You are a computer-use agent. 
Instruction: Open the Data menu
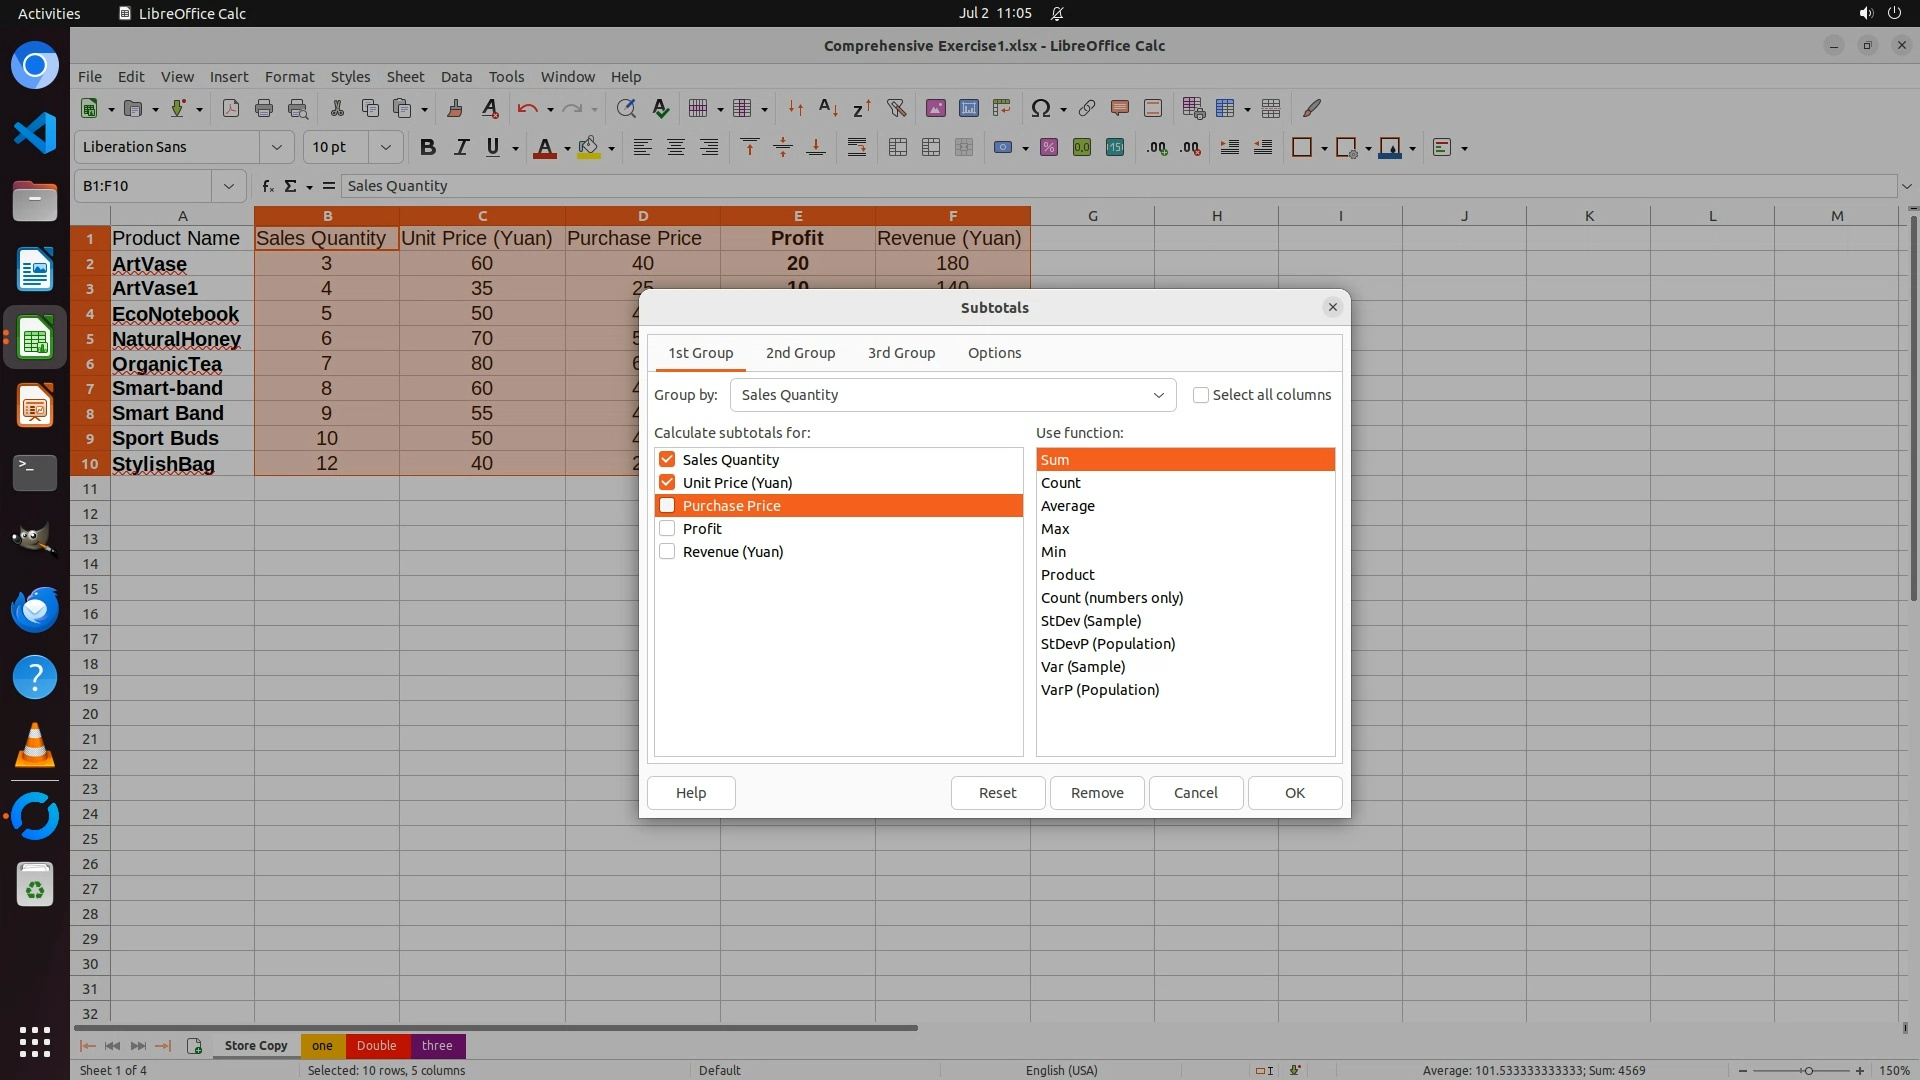(x=456, y=77)
